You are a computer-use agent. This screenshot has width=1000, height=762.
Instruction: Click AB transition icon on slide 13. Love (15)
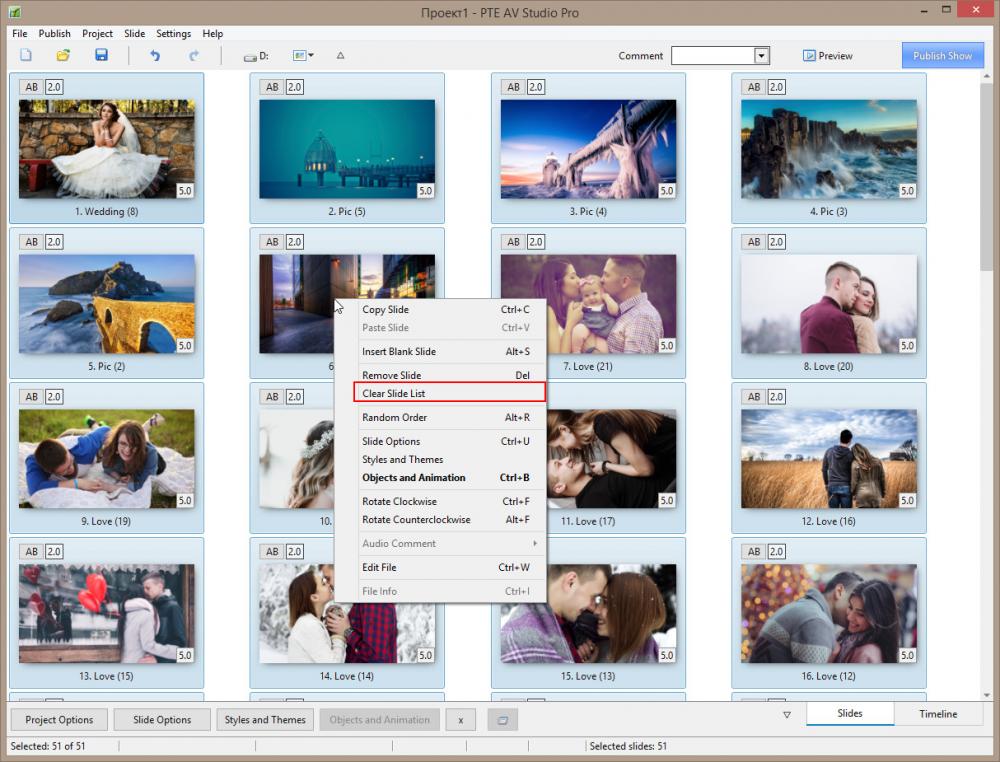click(x=31, y=552)
